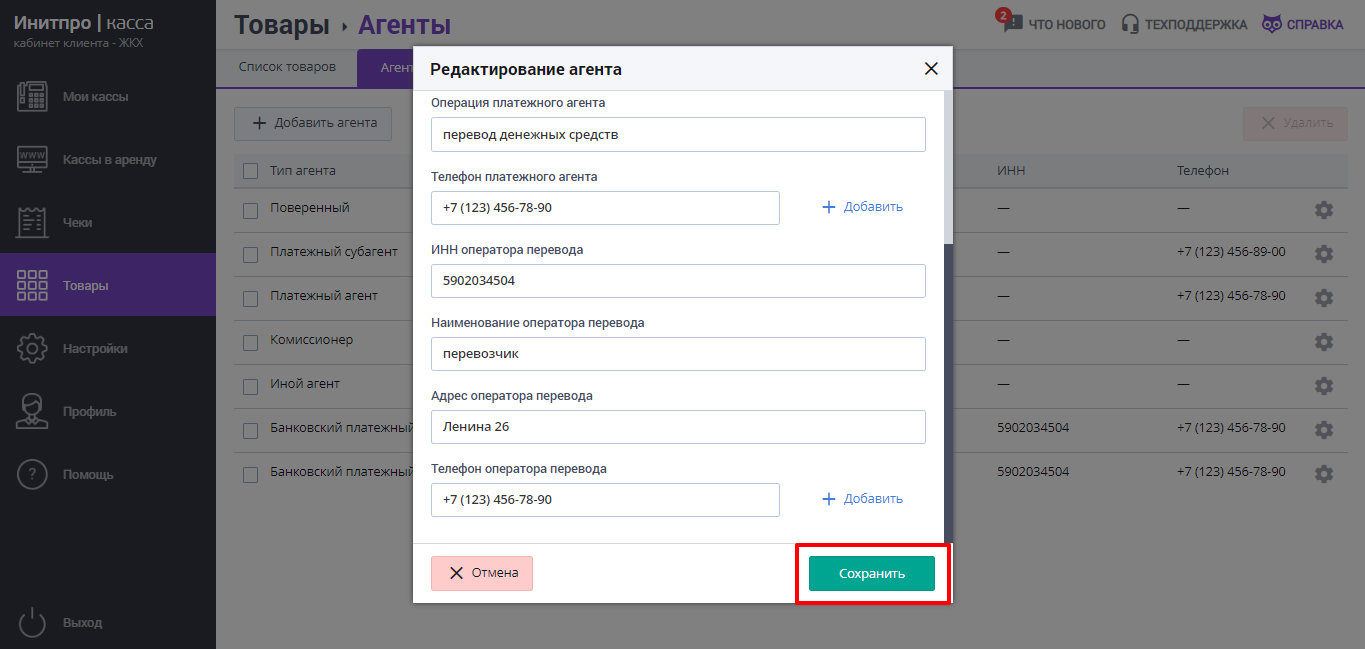
Task: Click Телефон column header
Action: (x=1203, y=171)
